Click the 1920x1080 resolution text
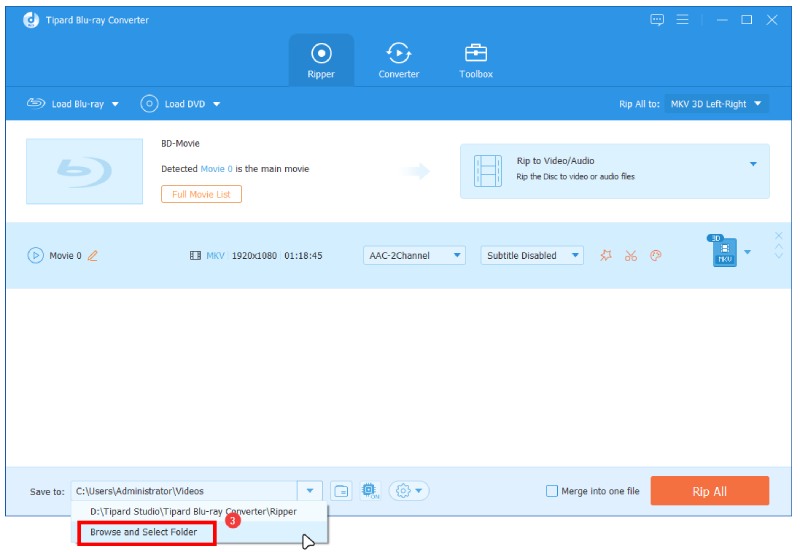The width and height of the screenshot is (800, 552). pos(254,256)
